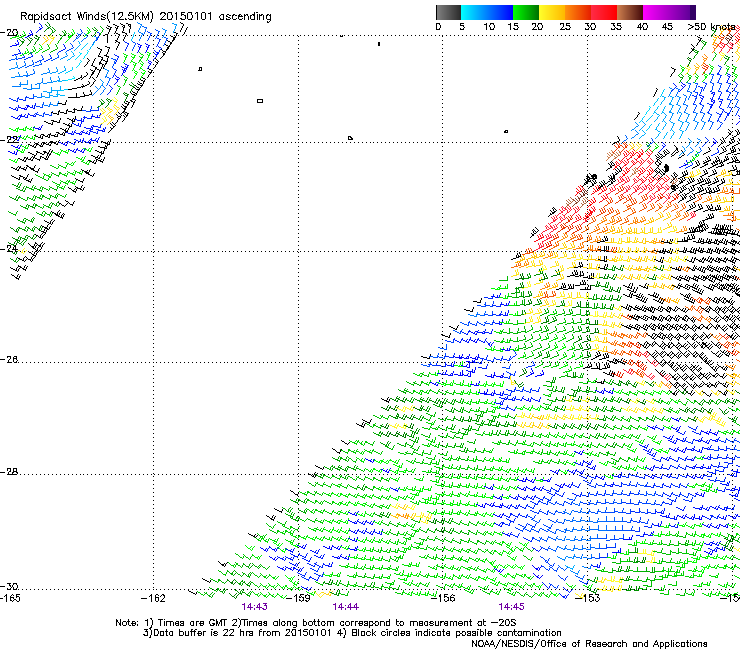Click the legend tick label '25'
740x650 pixels.
click(x=565, y=27)
